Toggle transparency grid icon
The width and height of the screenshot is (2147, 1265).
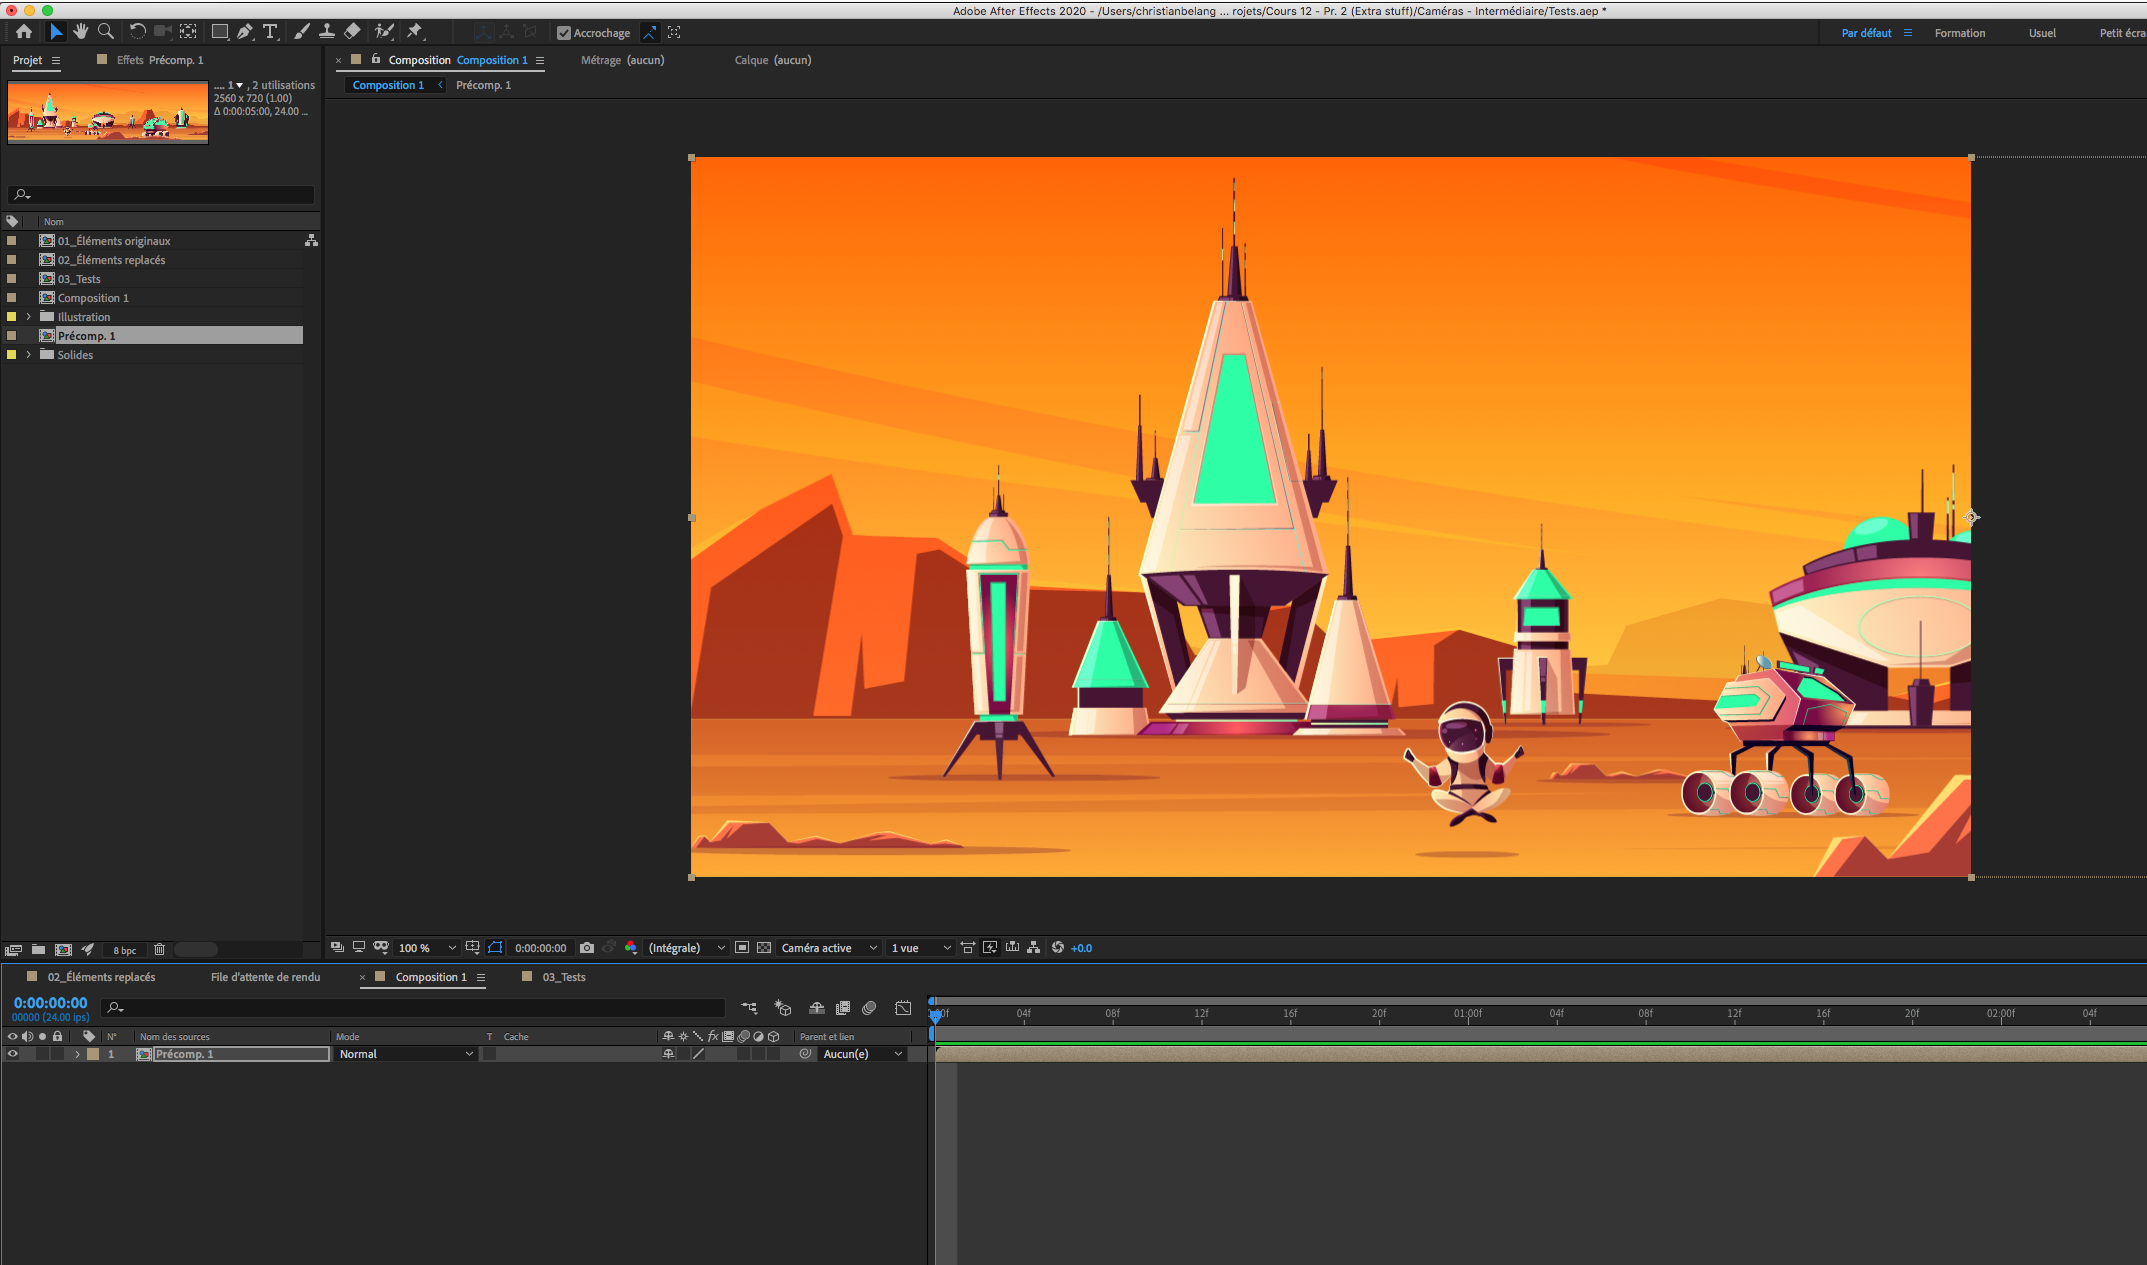[x=764, y=948]
